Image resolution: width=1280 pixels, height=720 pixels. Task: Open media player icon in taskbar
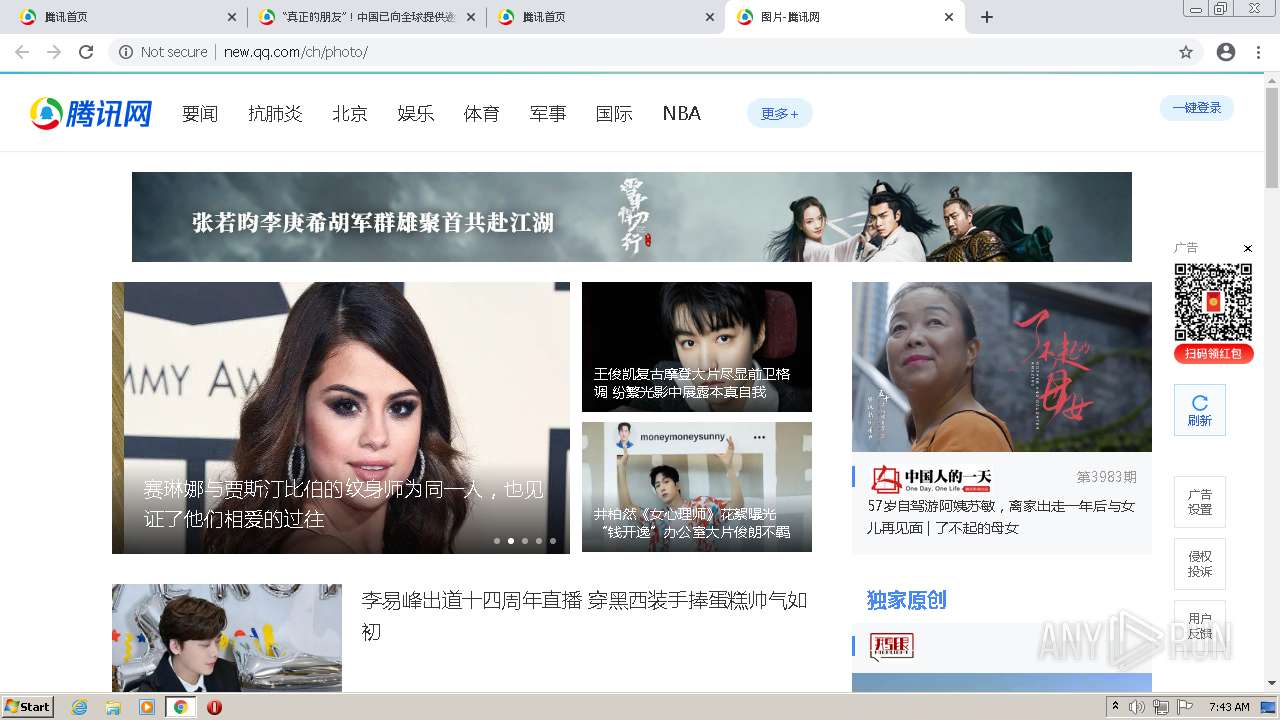coord(147,707)
